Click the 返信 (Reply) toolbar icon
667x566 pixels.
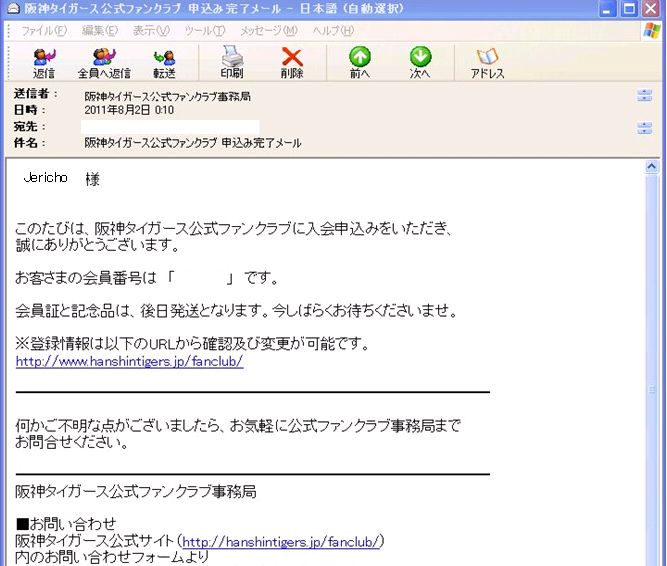44,63
